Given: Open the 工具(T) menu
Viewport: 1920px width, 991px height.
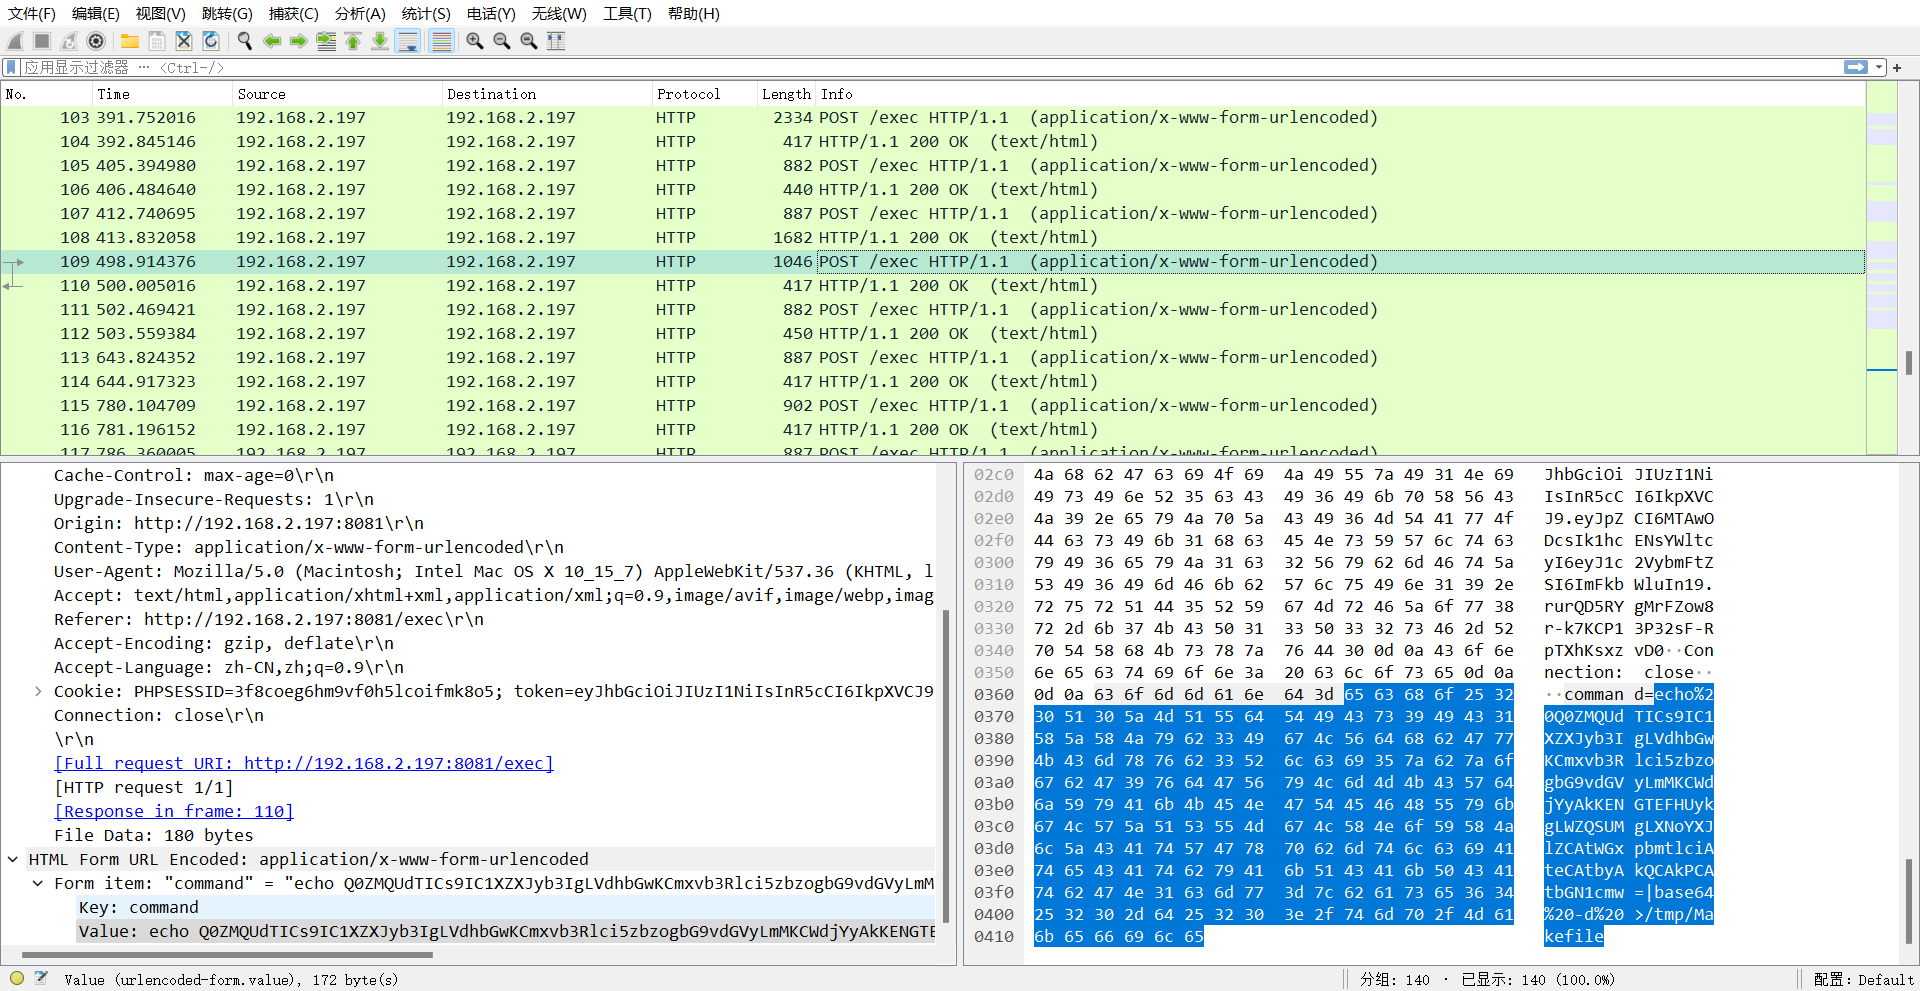Looking at the screenshot, I should (627, 13).
